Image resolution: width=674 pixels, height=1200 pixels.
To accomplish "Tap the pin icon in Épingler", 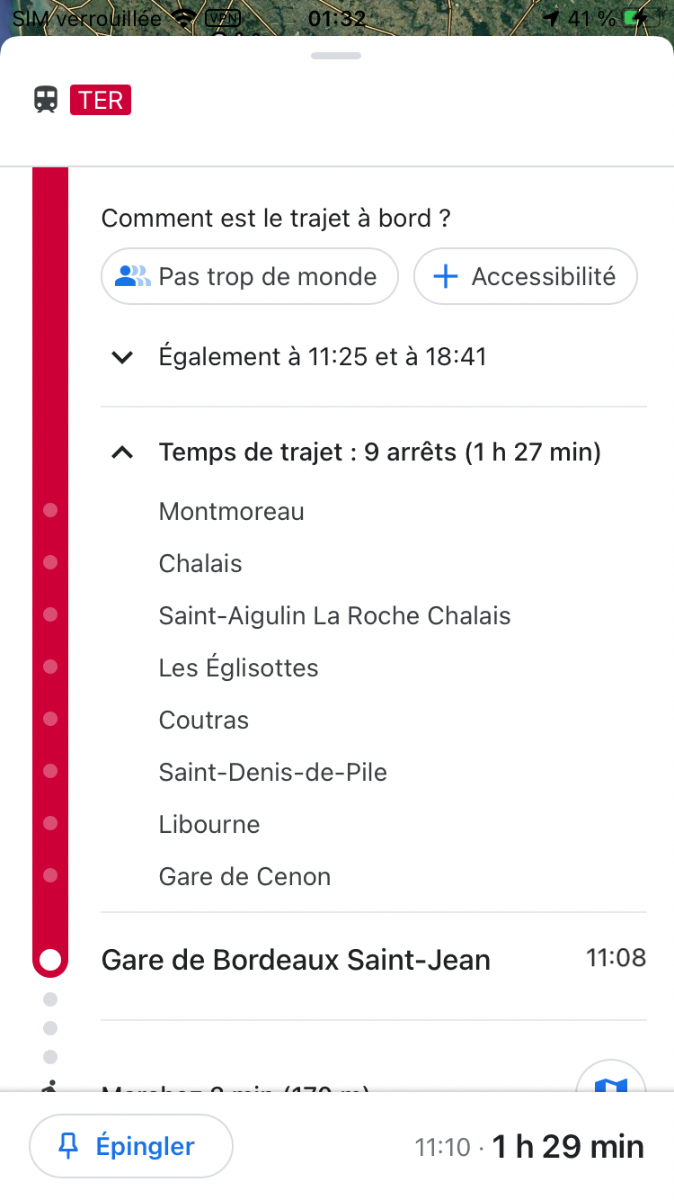I will coord(69,1147).
